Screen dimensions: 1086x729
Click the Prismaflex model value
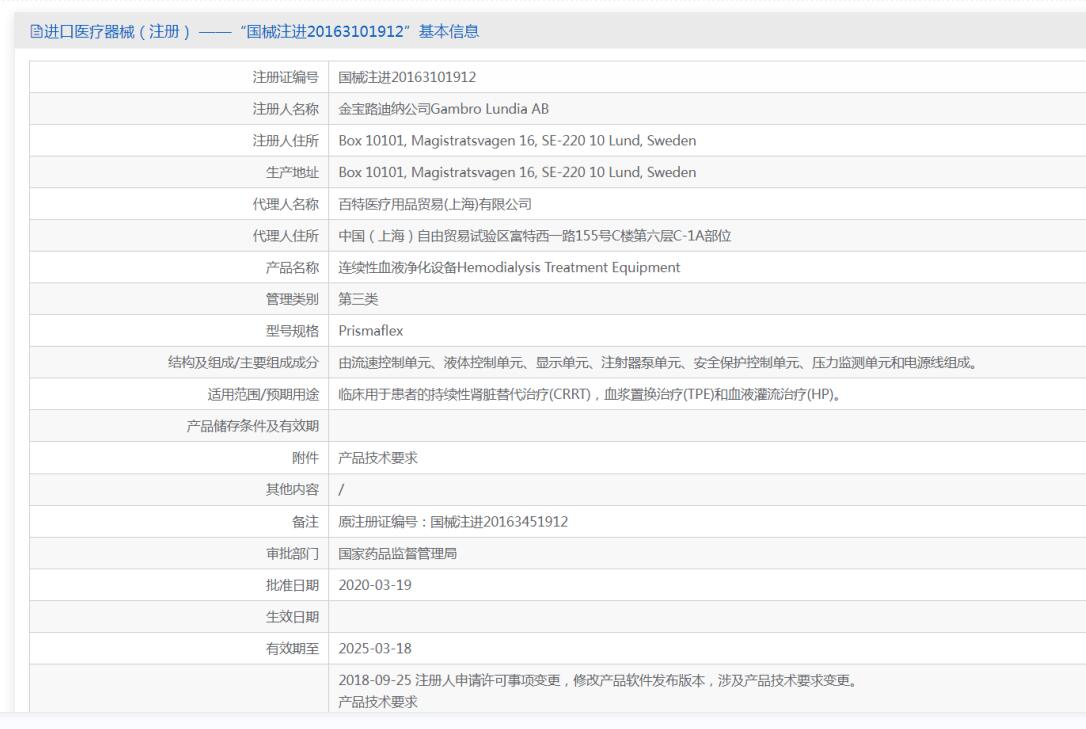click(x=371, y=331)
